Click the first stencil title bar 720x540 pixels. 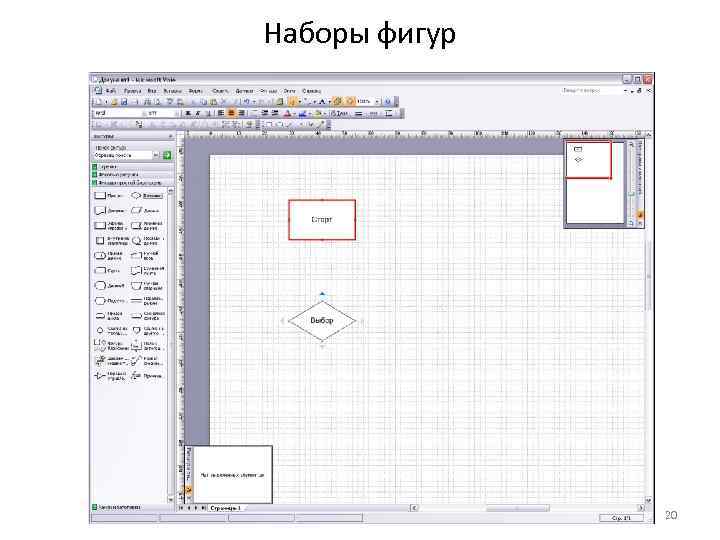pos(133,167)
